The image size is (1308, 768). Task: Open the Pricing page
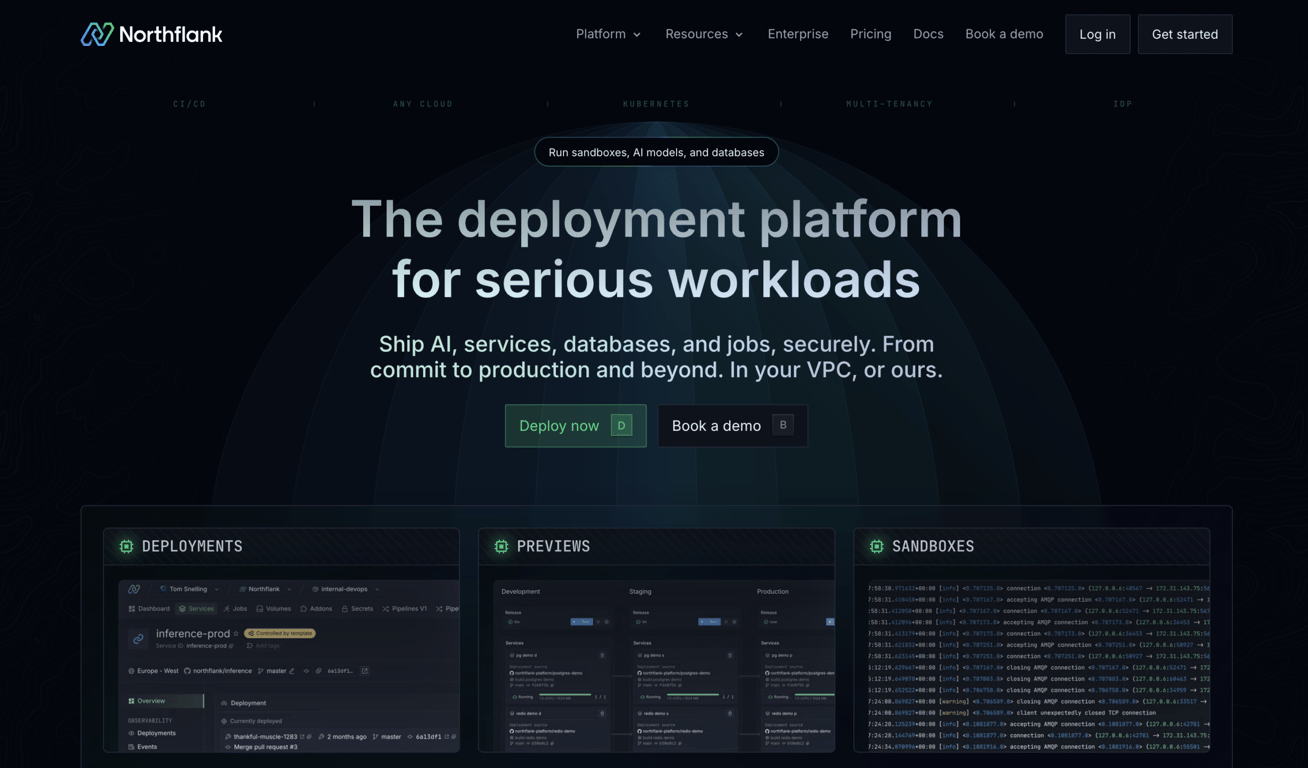[x=871, y=34]
